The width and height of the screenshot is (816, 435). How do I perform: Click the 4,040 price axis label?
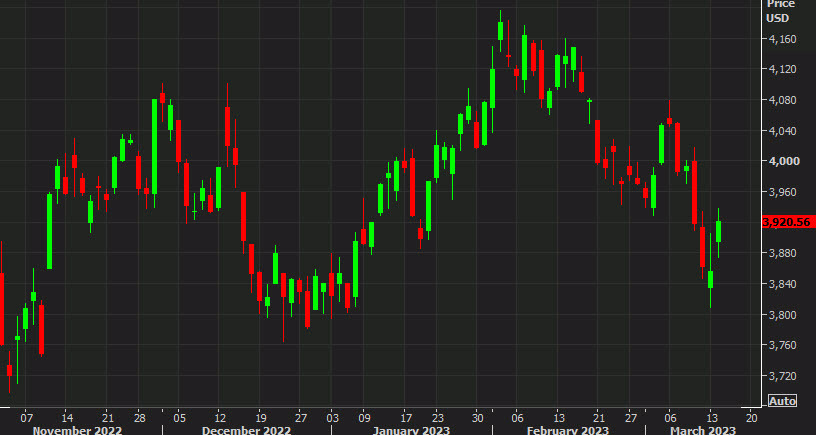coord(784,131)
